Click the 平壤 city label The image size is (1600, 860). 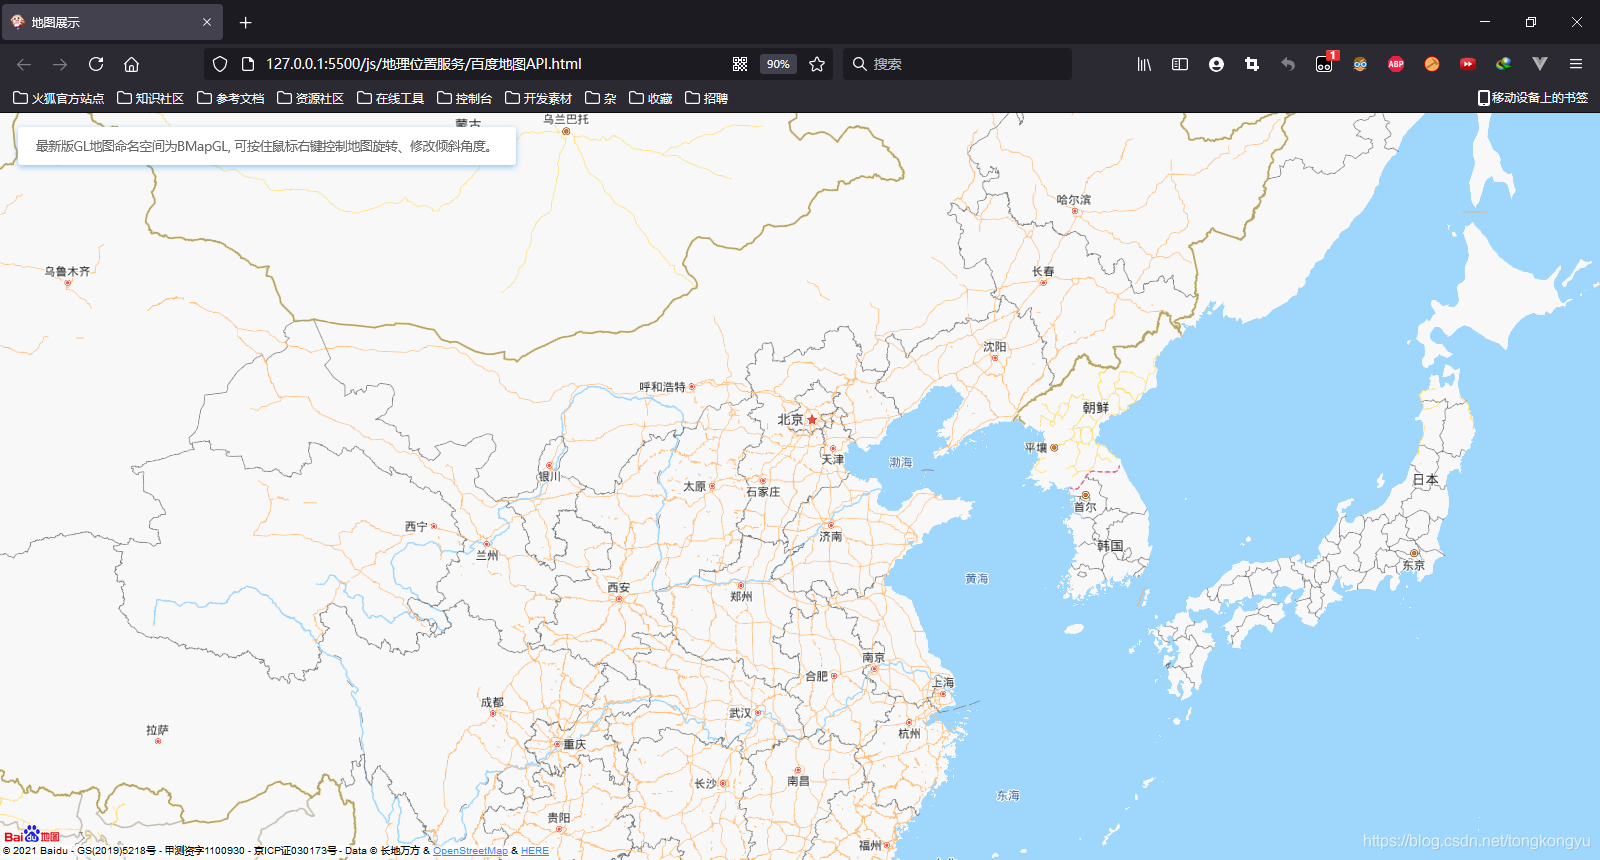(1036, 448)
